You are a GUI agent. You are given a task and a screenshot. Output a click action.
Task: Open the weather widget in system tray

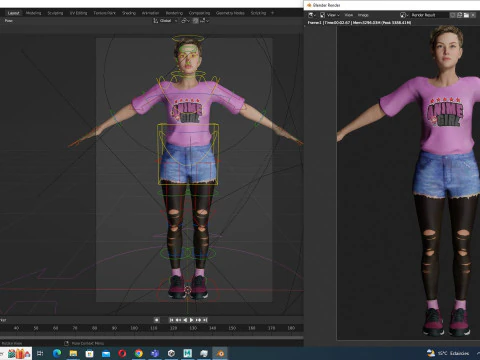[x=448, y=353]
